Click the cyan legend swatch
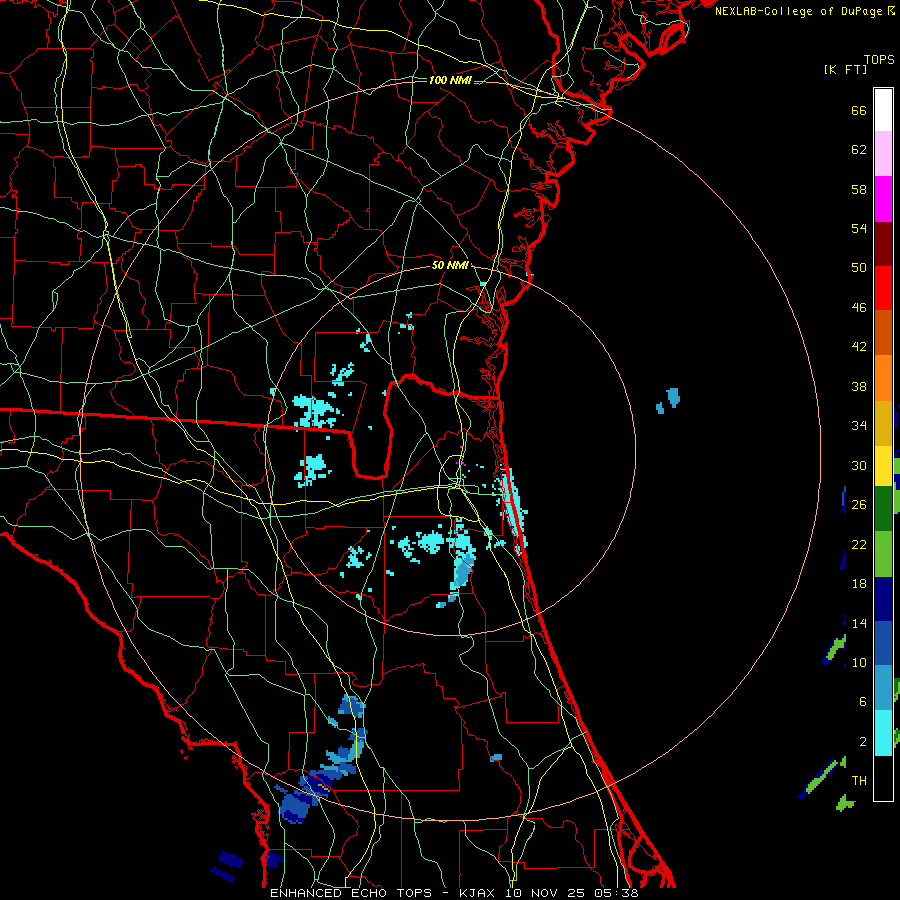The height and width of the screenshot is (900, 900). [x=883, y=733]
